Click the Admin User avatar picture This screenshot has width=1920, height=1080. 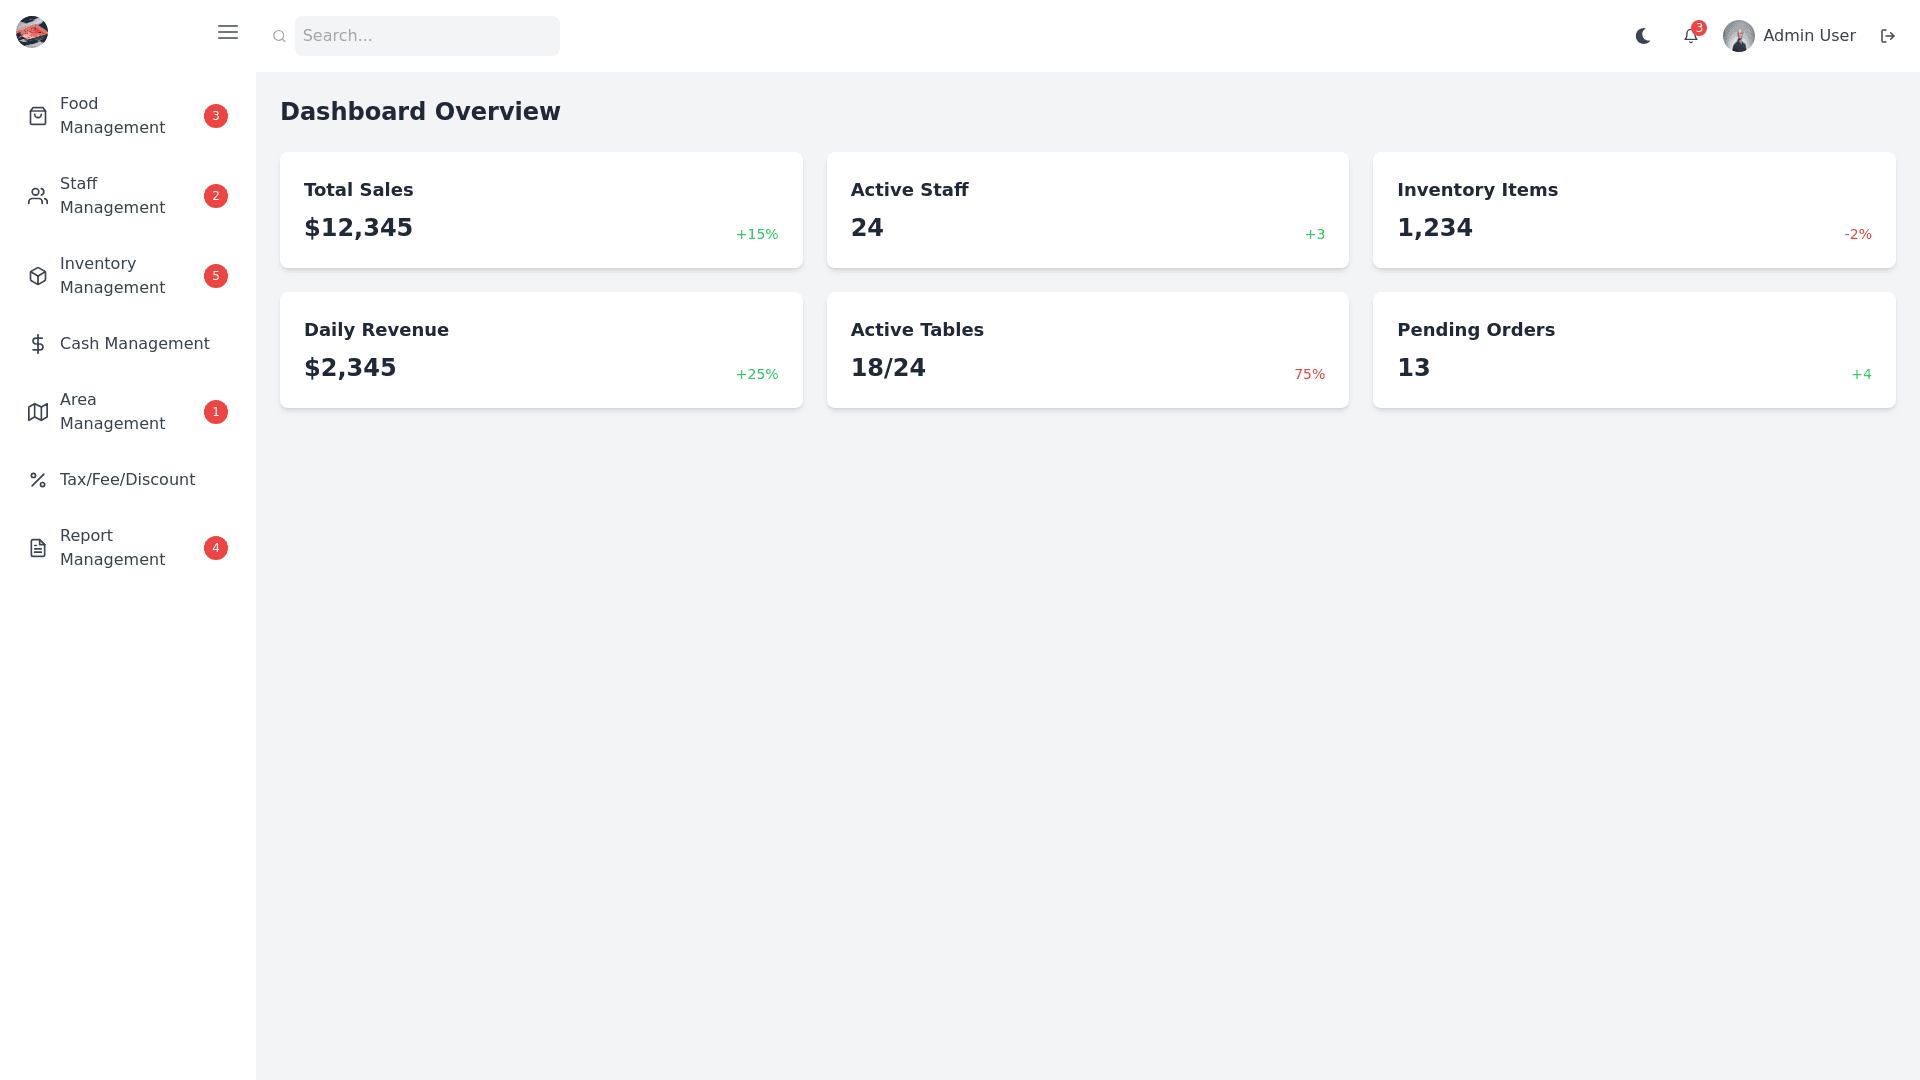tap(1738, 36)
